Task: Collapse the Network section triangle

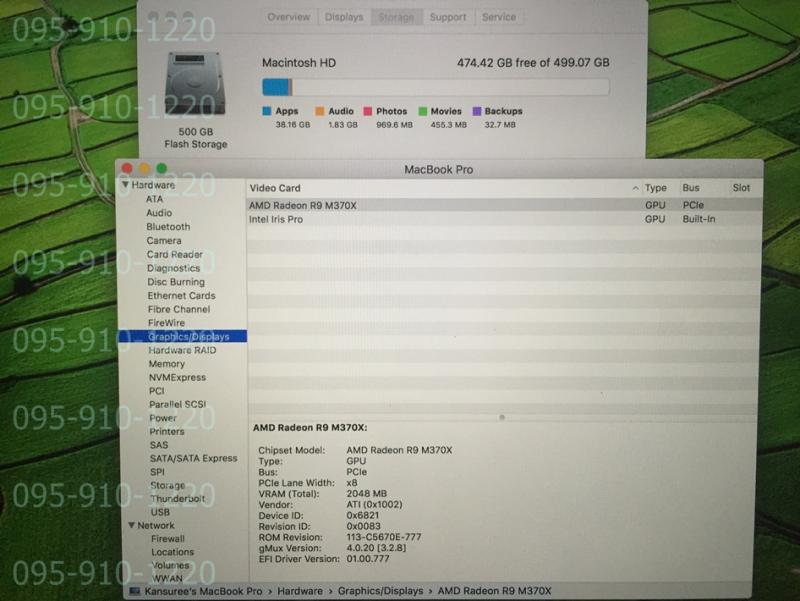Action: [131, 524]
